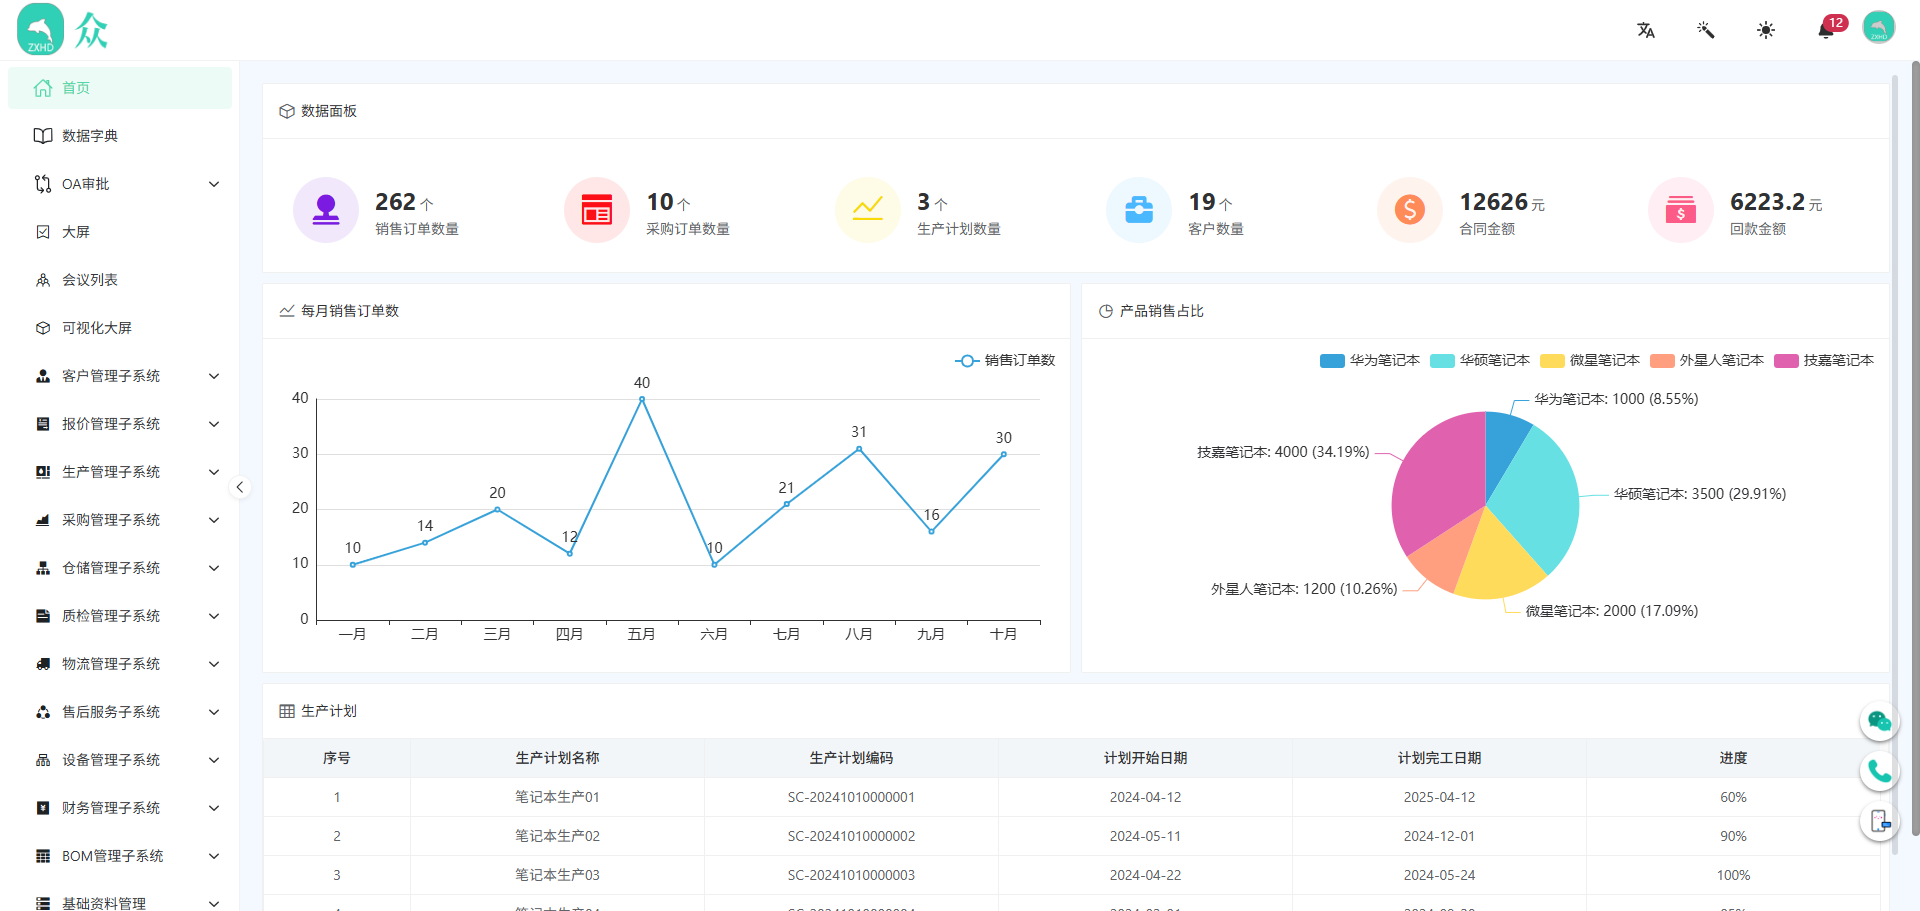
Task: Collapse the sidebar with arrow handle
Action: [x=239, y=487]
